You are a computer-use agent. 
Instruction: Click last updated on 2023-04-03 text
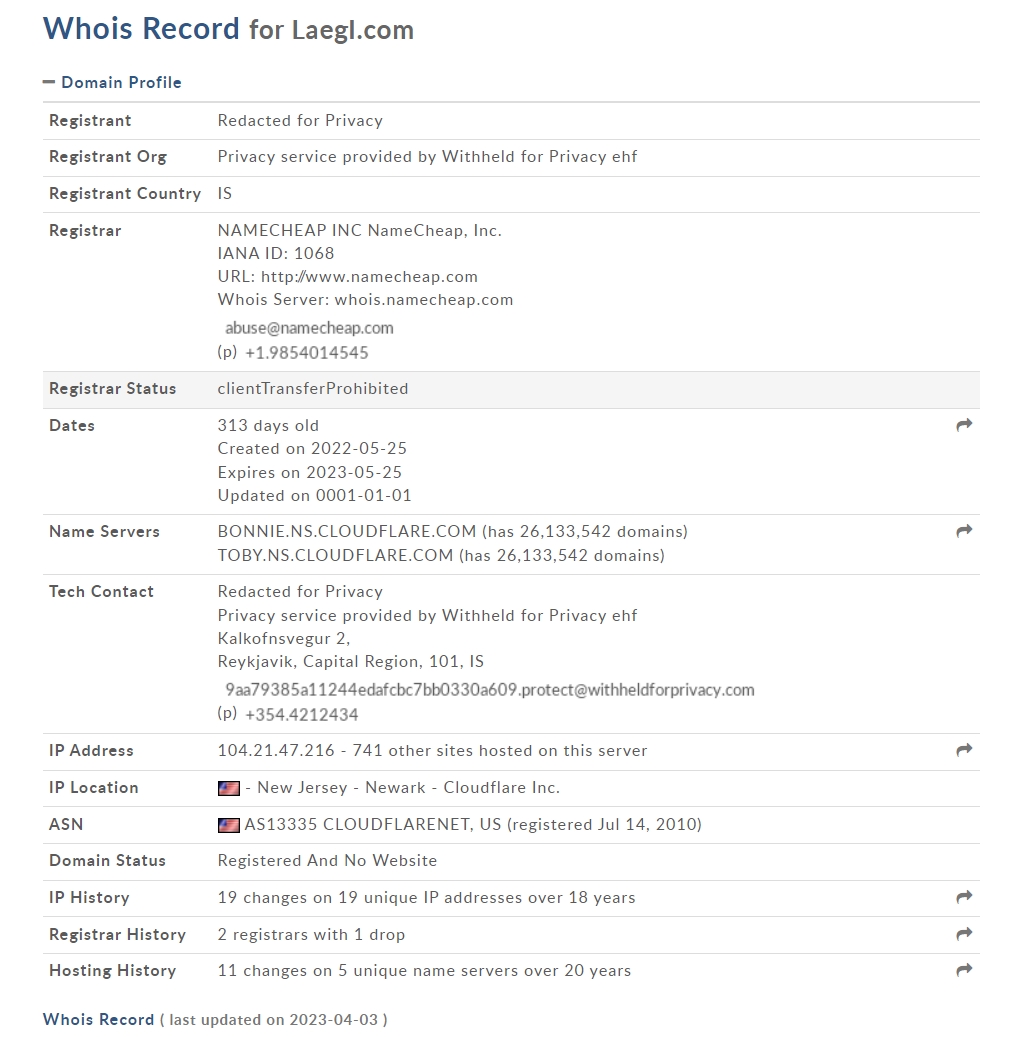click(273, 1020)
